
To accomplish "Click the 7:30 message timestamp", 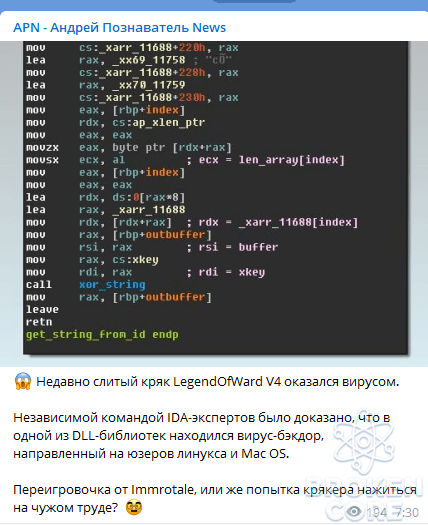I will pyautogui.click(x=406, y=513).
